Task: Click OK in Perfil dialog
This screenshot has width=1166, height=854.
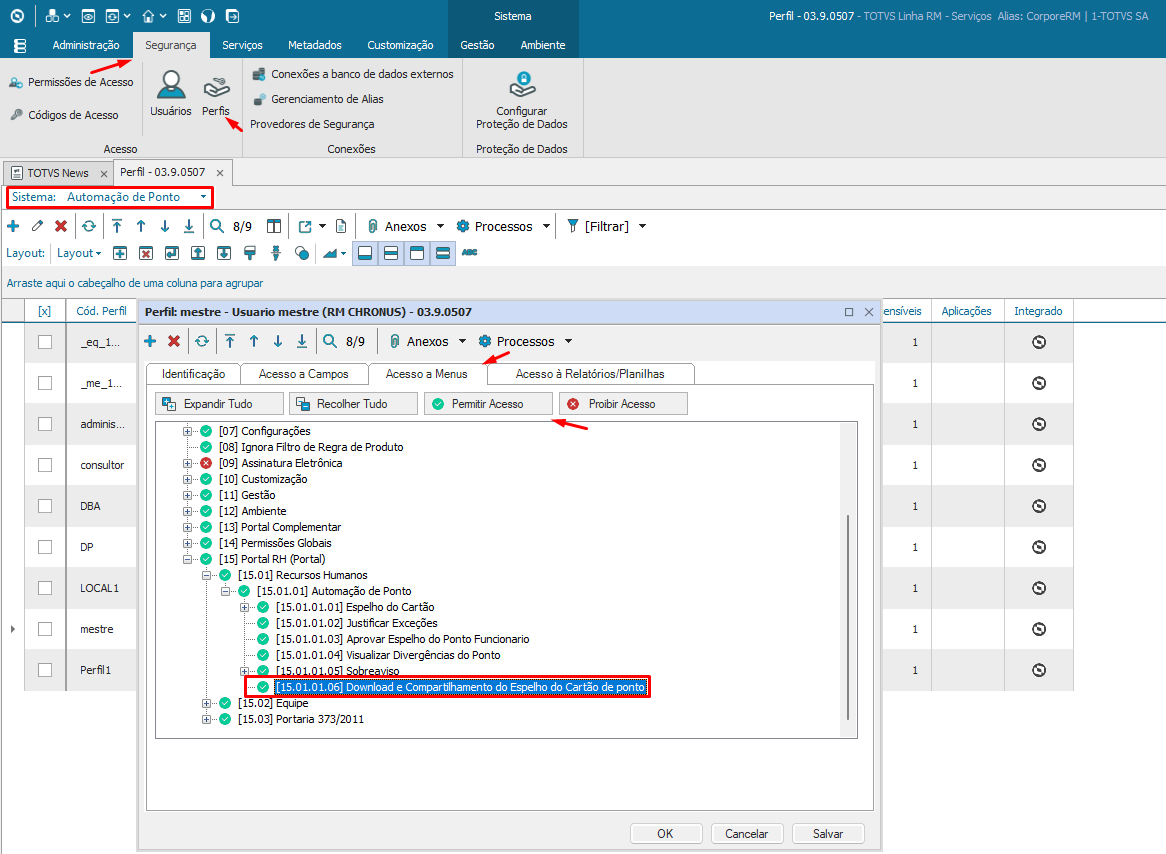Action: pos(666,834)
